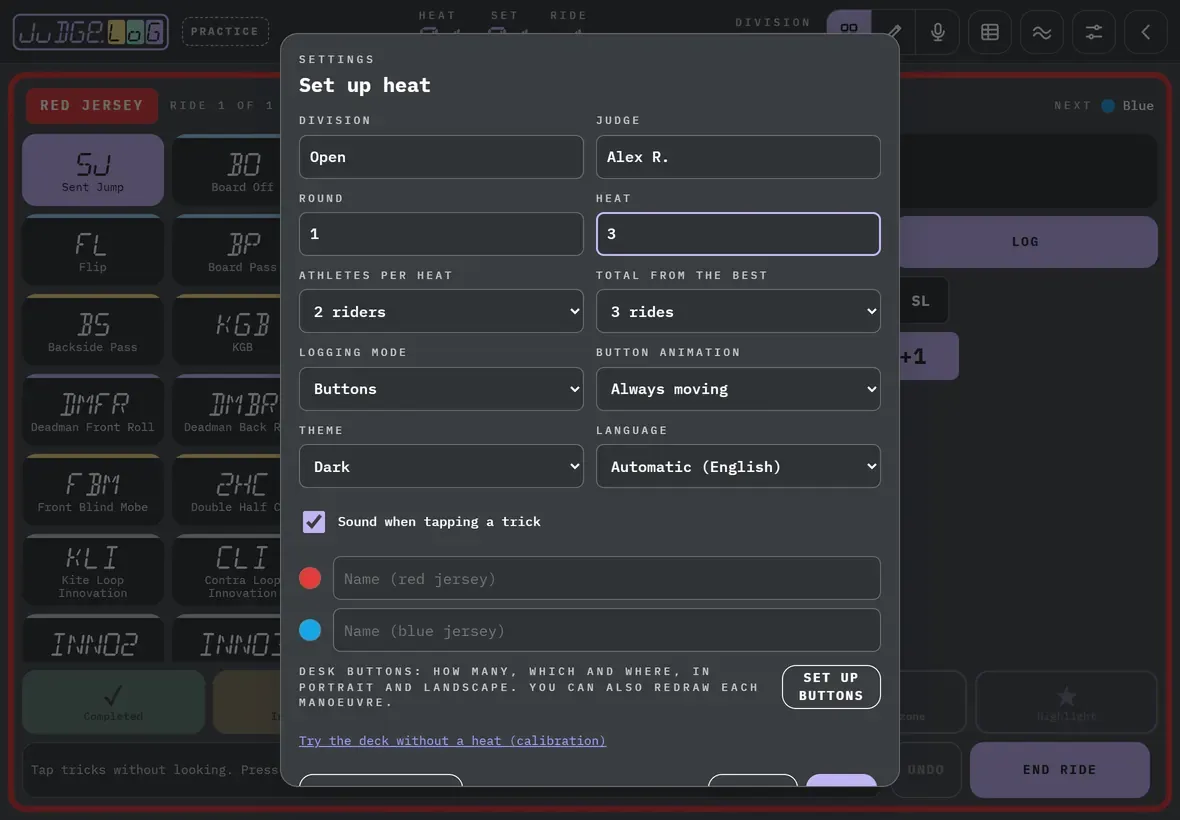Click the Set Up Buttons button
Screen dimensions: 1180x820
[831, 687]
